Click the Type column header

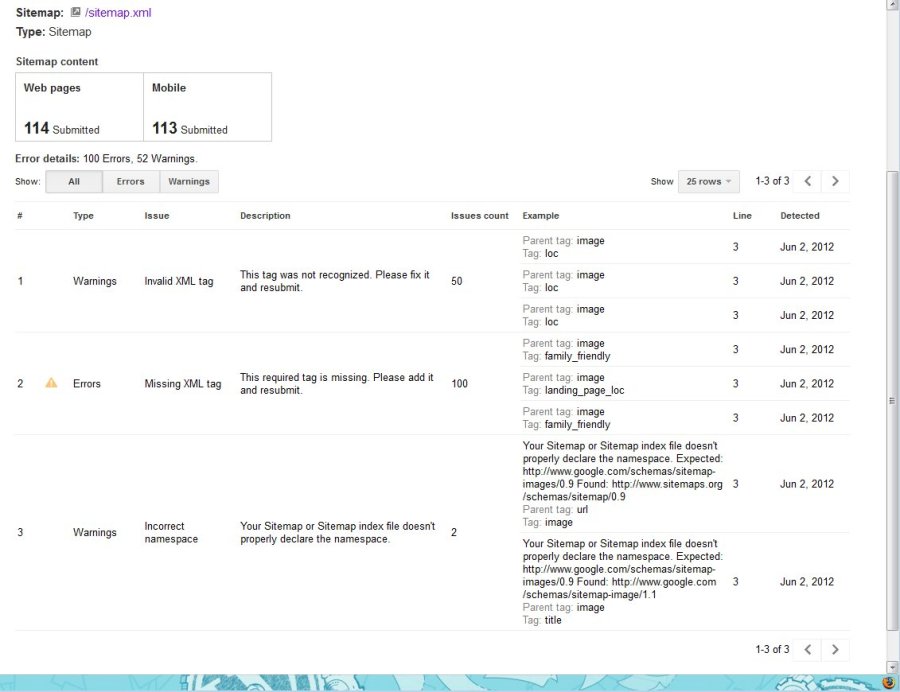[x=83, y=215]
